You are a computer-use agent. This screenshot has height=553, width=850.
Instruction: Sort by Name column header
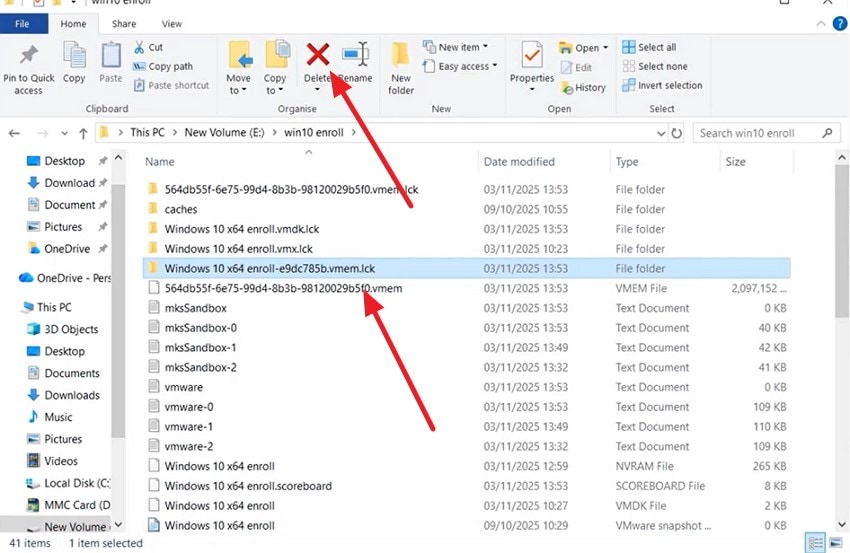(x=159, y=162)
